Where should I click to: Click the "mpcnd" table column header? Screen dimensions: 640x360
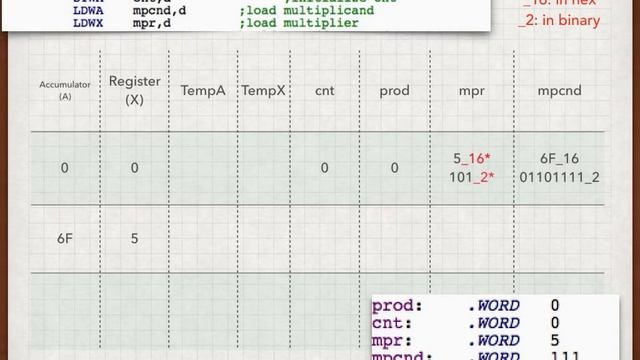click(559, 91)
